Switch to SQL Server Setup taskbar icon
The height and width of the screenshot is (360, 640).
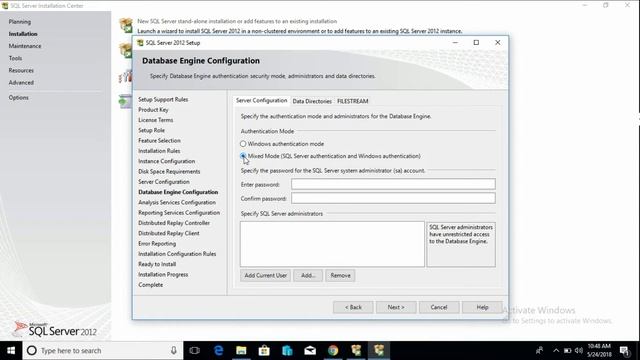click(379, 351)
